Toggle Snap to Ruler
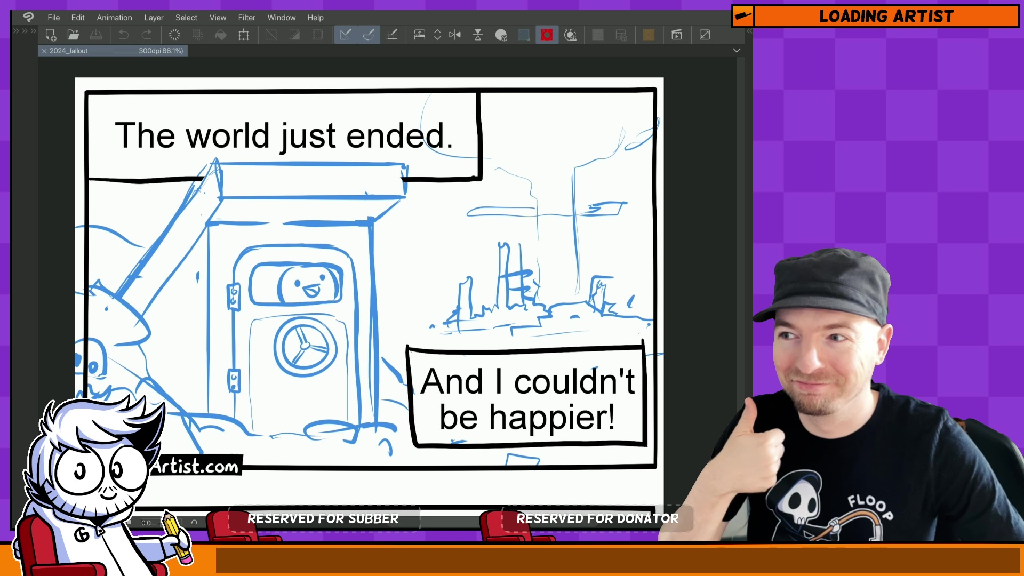Screen dimensions: 1024x576 tap(345, 35)
